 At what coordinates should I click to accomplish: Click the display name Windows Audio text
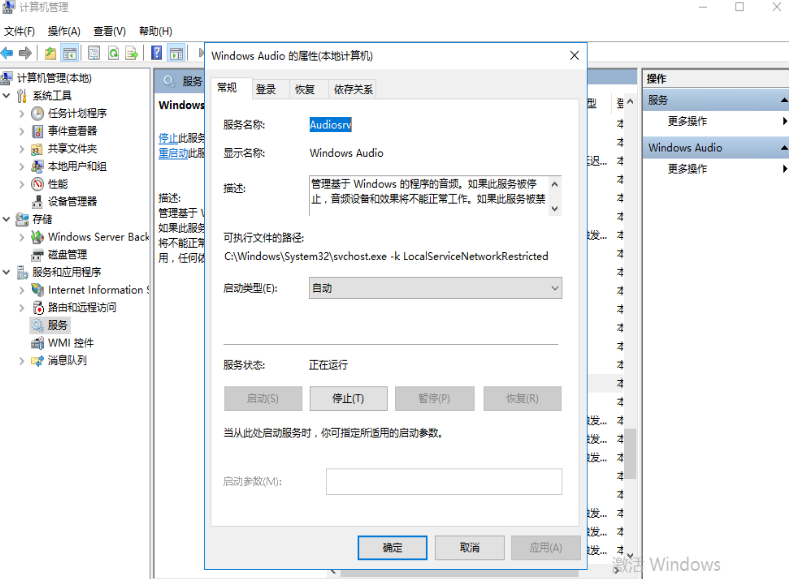pyautogui.click(x=346, y=153)
